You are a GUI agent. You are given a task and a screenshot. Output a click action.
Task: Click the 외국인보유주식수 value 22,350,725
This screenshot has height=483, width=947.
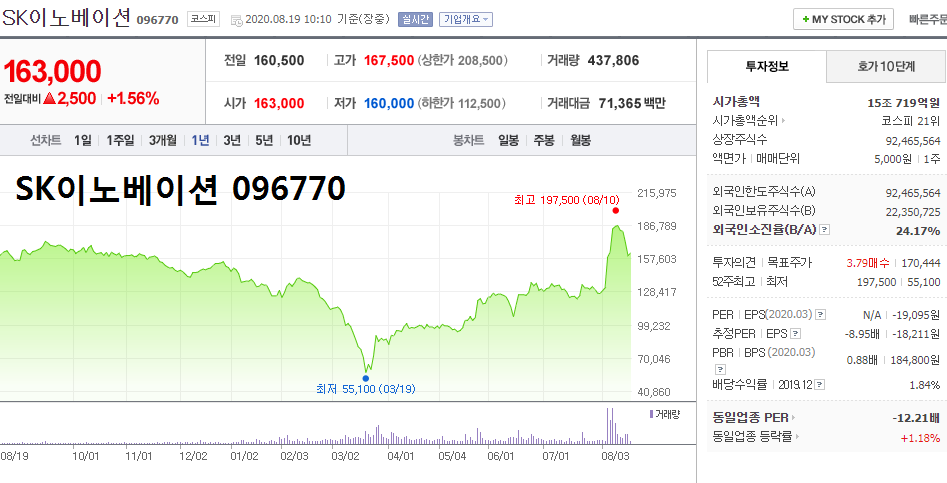913,211
